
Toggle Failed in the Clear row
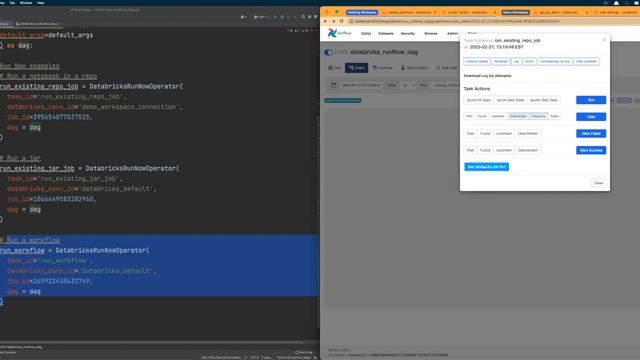click(554, 116)
